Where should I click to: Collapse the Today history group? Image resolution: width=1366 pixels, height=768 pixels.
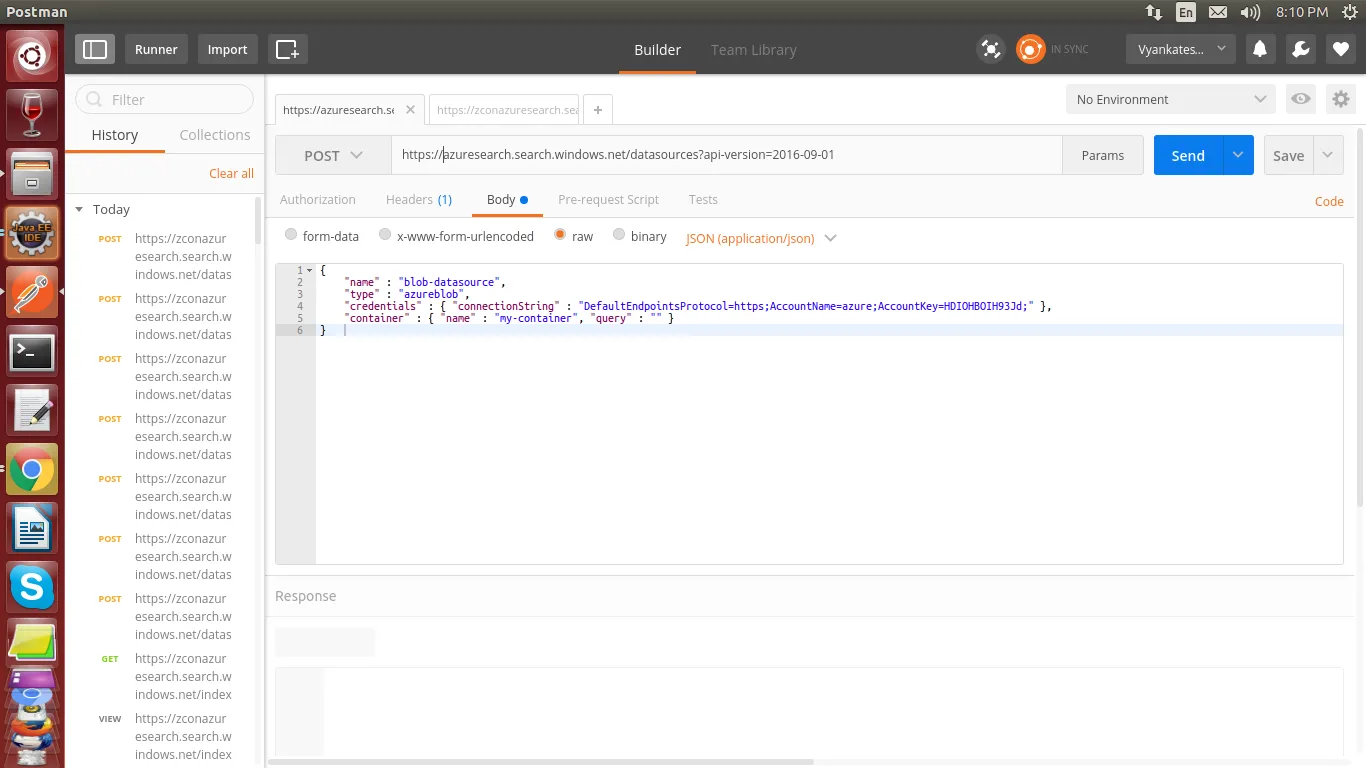point(79,209)
